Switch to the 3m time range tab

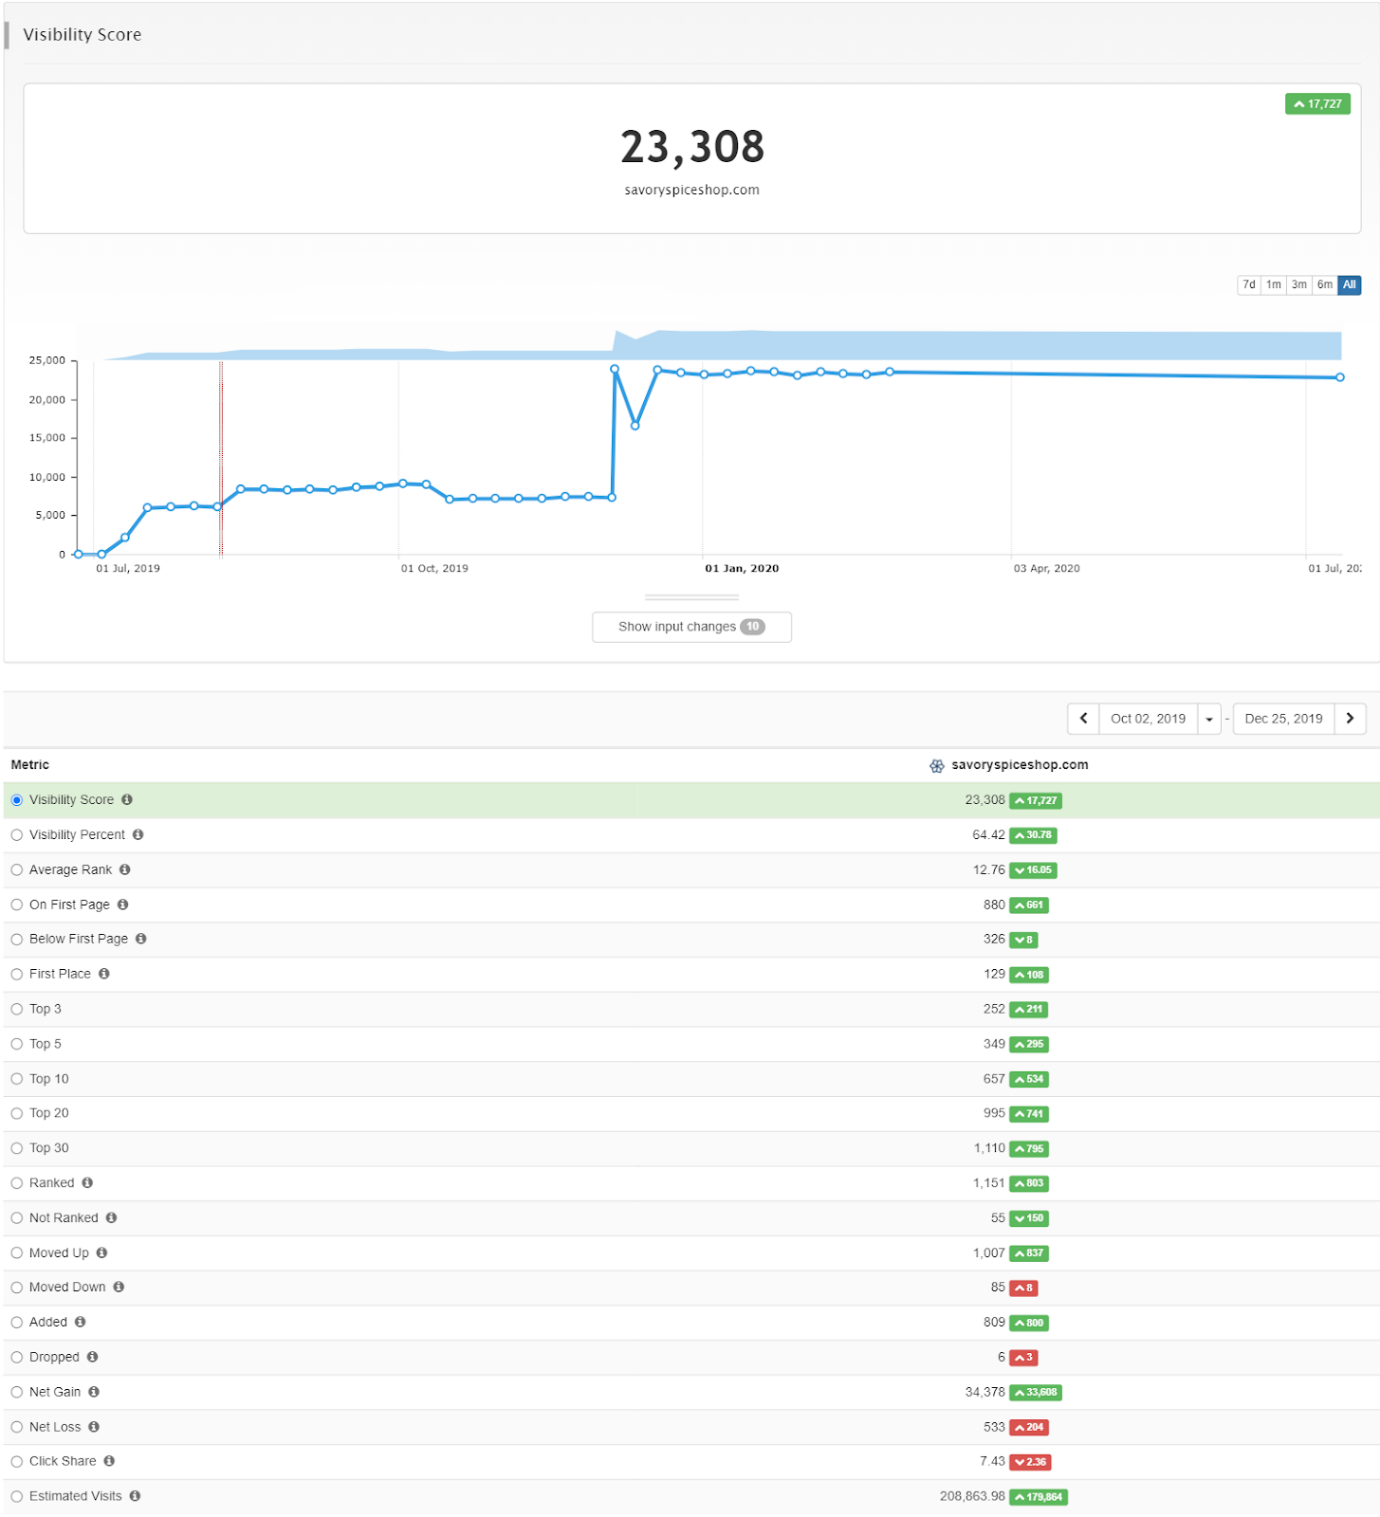[x=1299, y=285]
